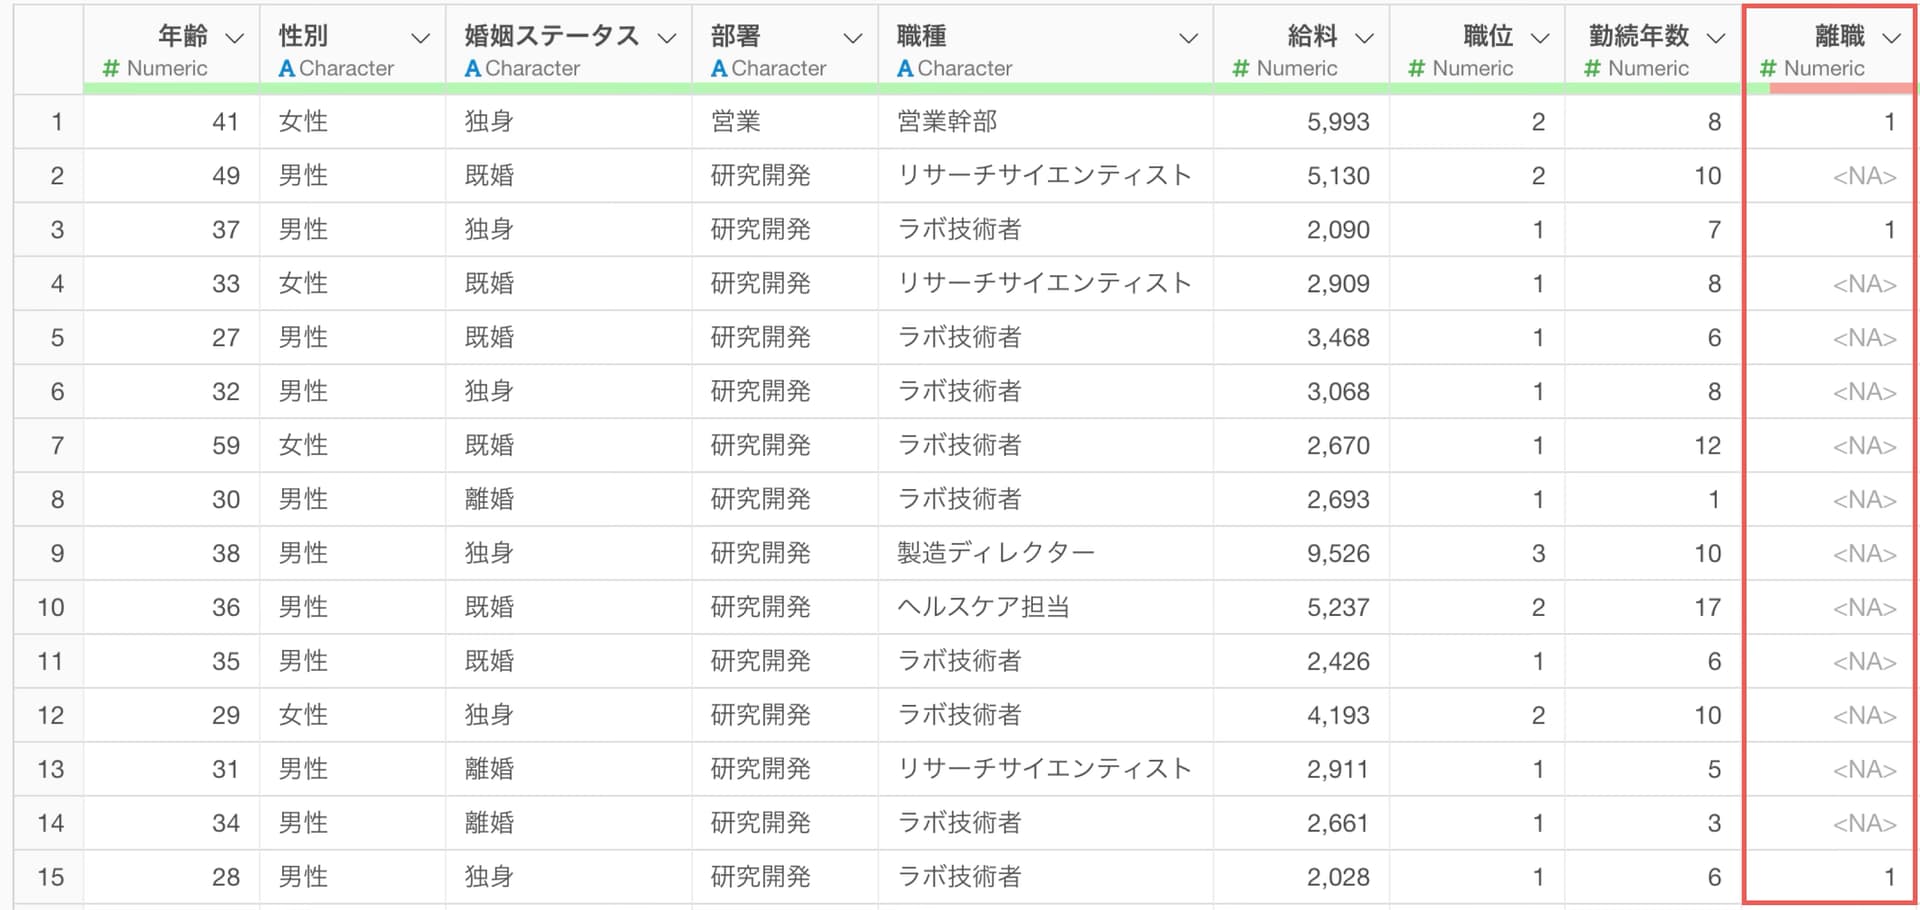This screenshot has height=910, width=1920.
Task: Open the 年齢 column dropdown menu
Action: (235, 38)
